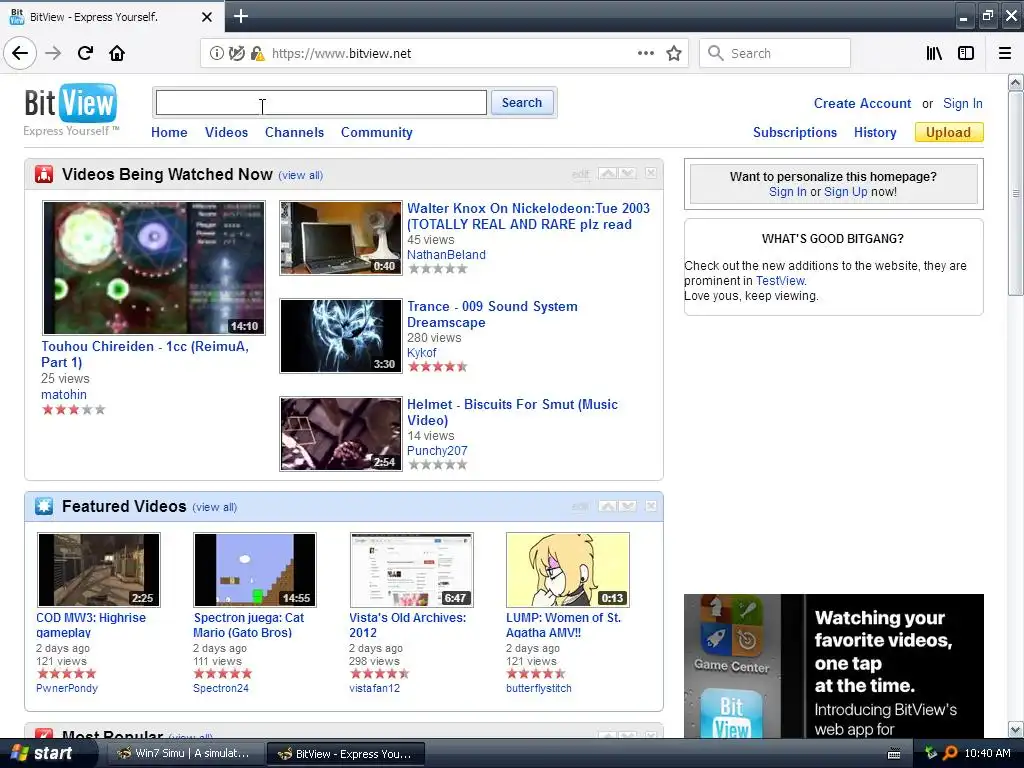Open the page actions three-dot menu
Screen dimensions: 1024x768
pos(645,53)
